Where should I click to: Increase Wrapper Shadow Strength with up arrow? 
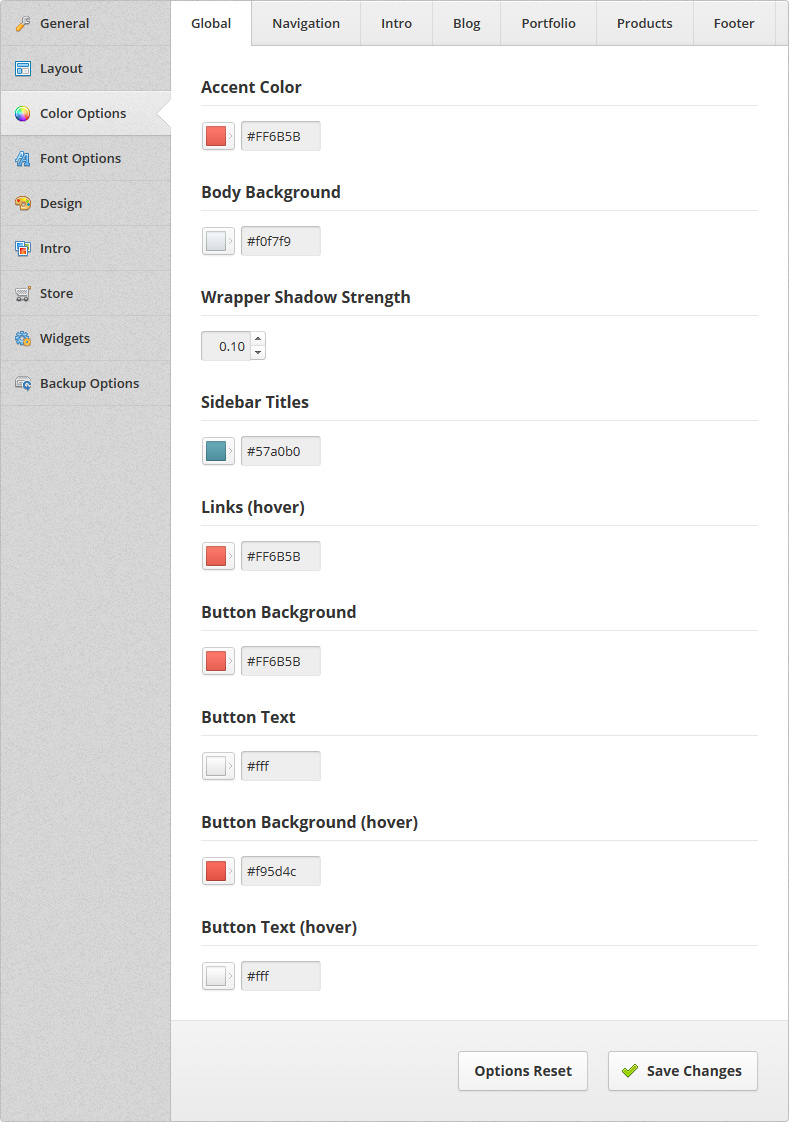pos(258,339)
